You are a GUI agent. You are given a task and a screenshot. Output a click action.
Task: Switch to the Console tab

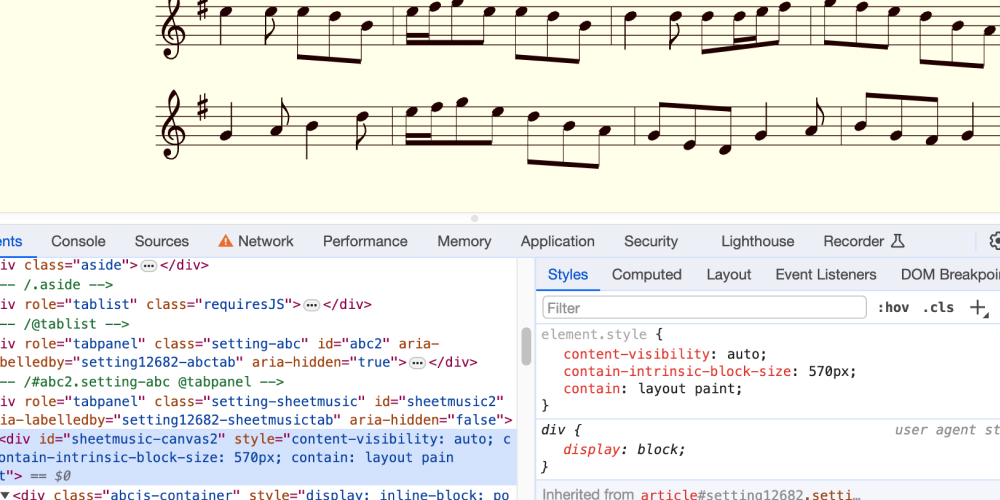point(78,241)
